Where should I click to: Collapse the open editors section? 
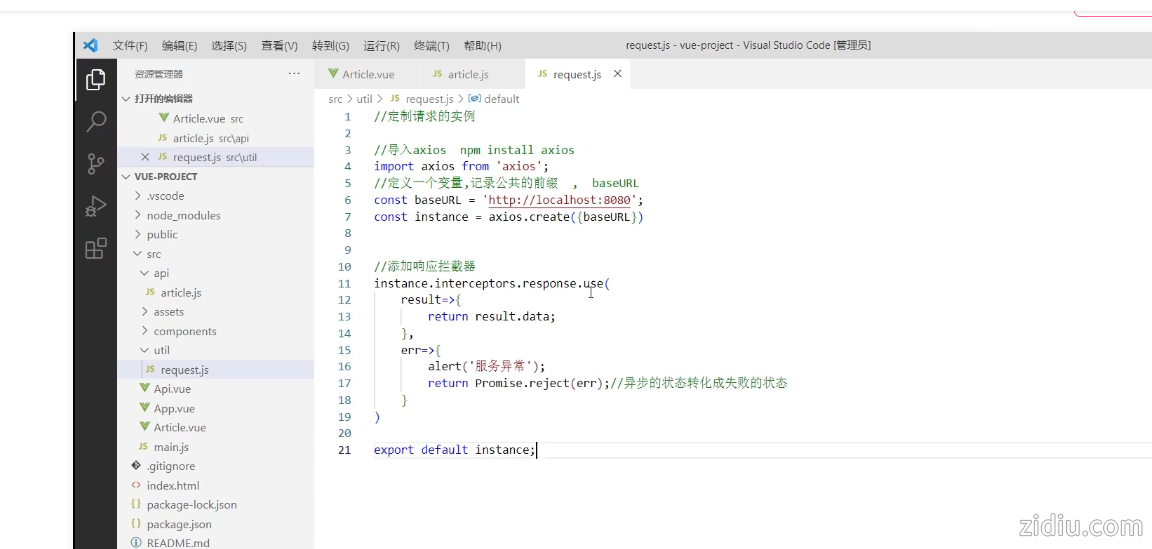click(x=126, y=99)
